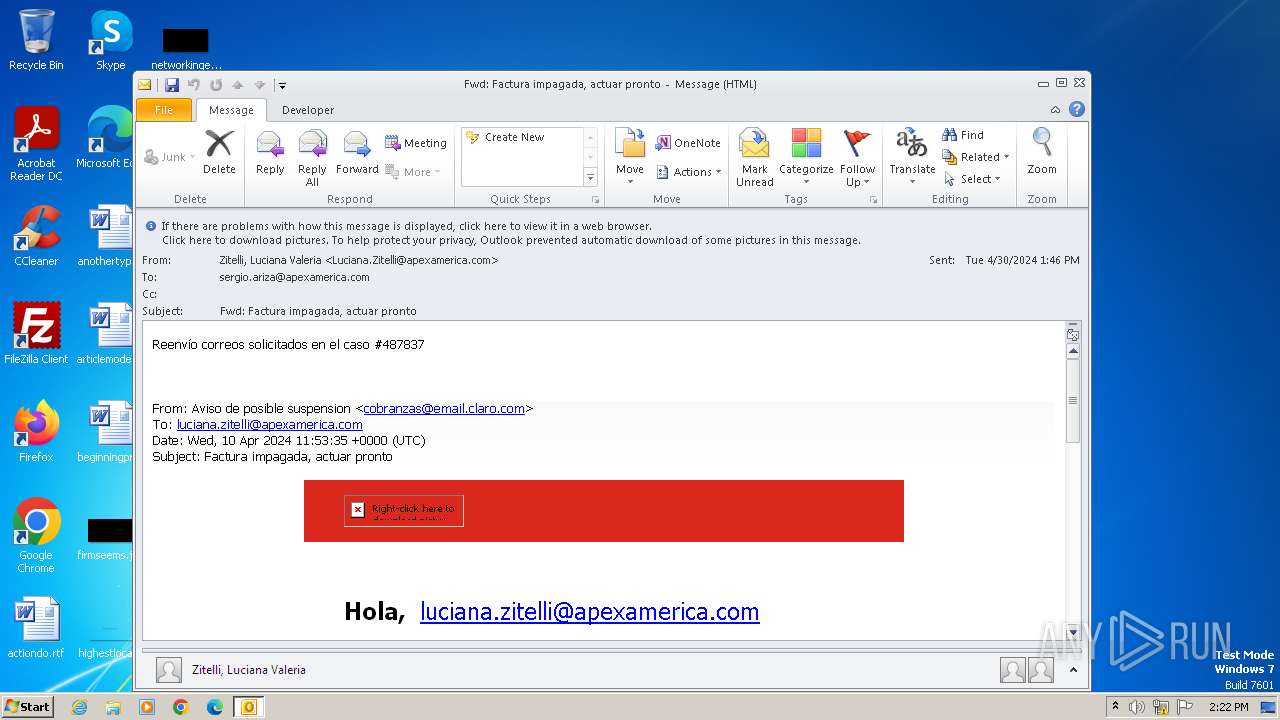Open Outlook Help question mark
1280x720 pixels.
[x=1077, y=110]
